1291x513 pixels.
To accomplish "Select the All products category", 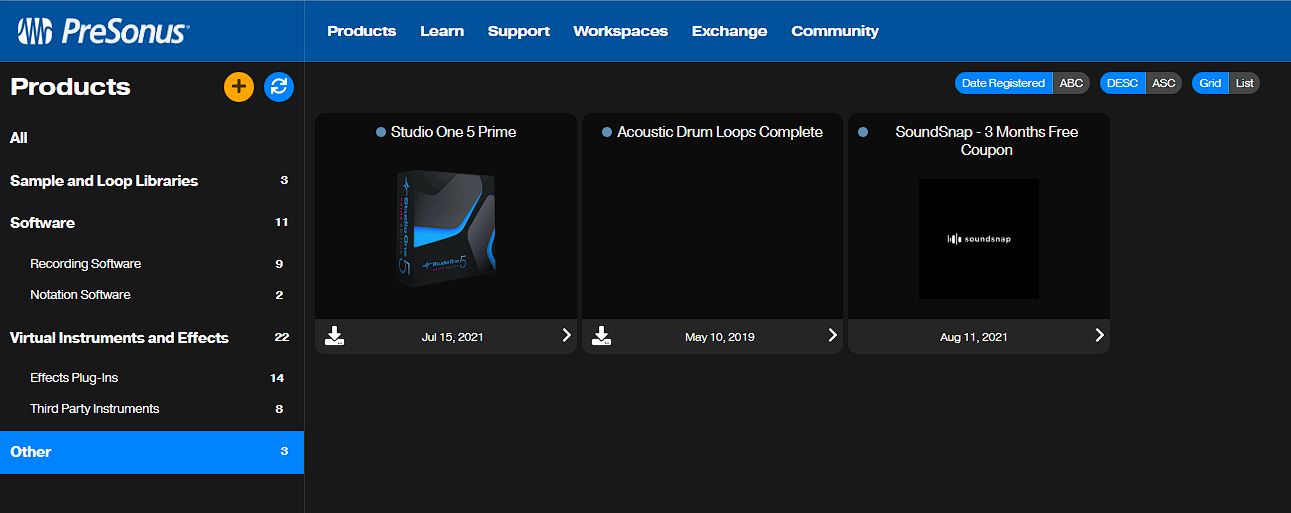I will [152, 138].
